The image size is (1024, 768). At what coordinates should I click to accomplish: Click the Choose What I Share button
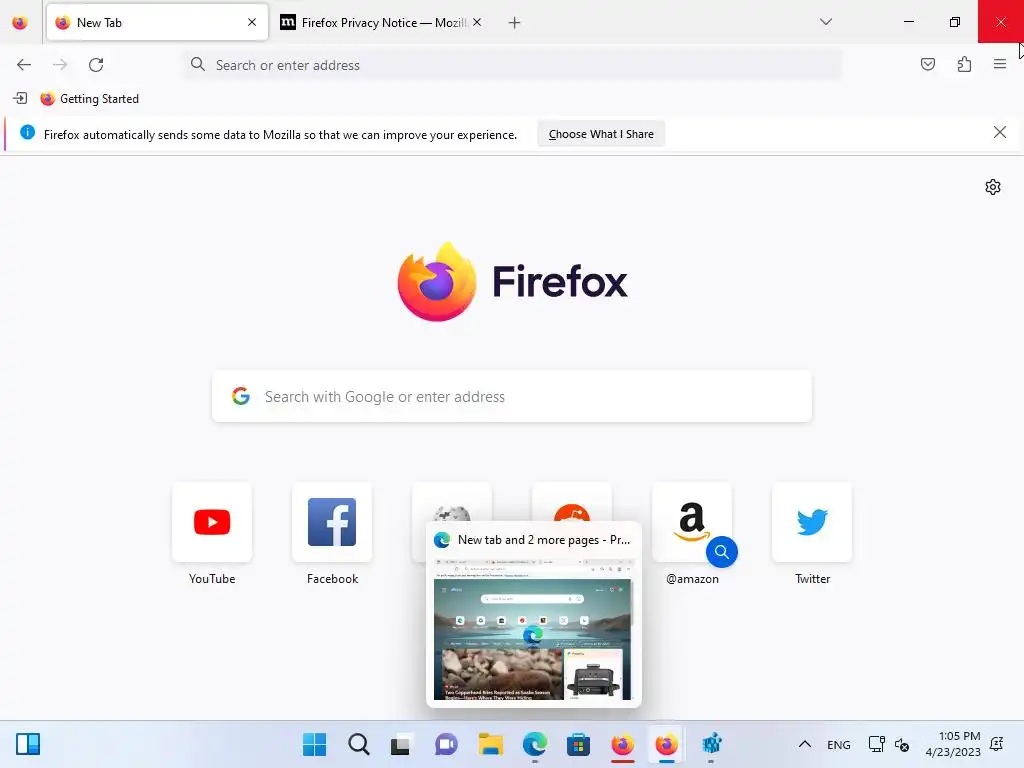coord(601,134)
